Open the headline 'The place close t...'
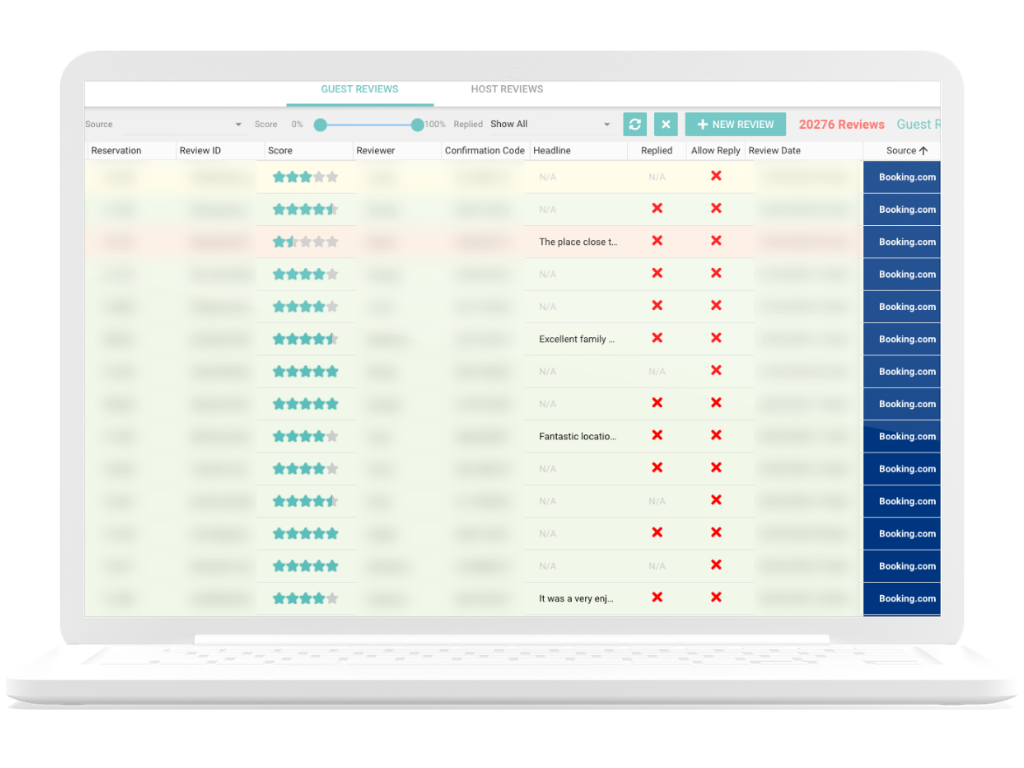The height and width of the screenshot is (768, 1024). click(578, 242)
